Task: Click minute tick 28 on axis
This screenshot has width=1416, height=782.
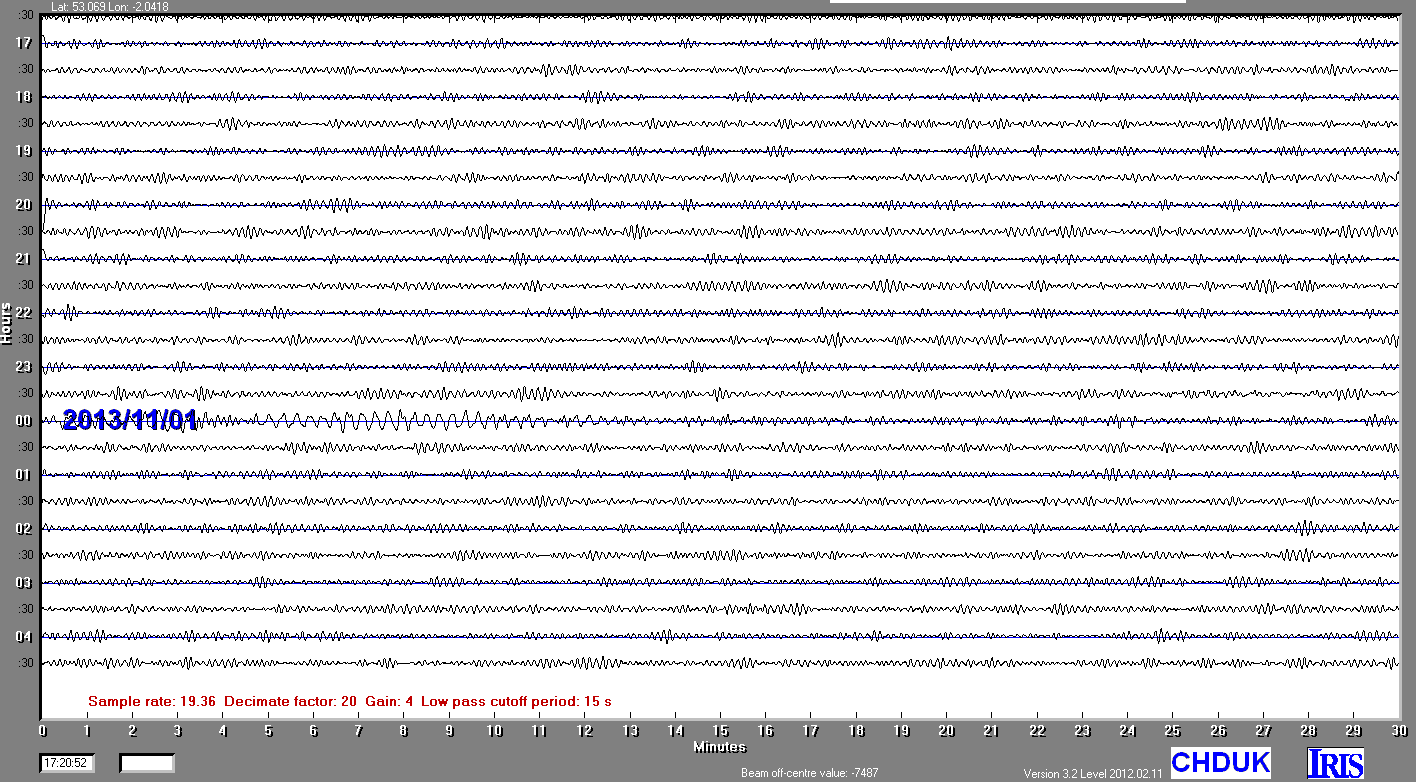Action: click(x=1308, y=730)
